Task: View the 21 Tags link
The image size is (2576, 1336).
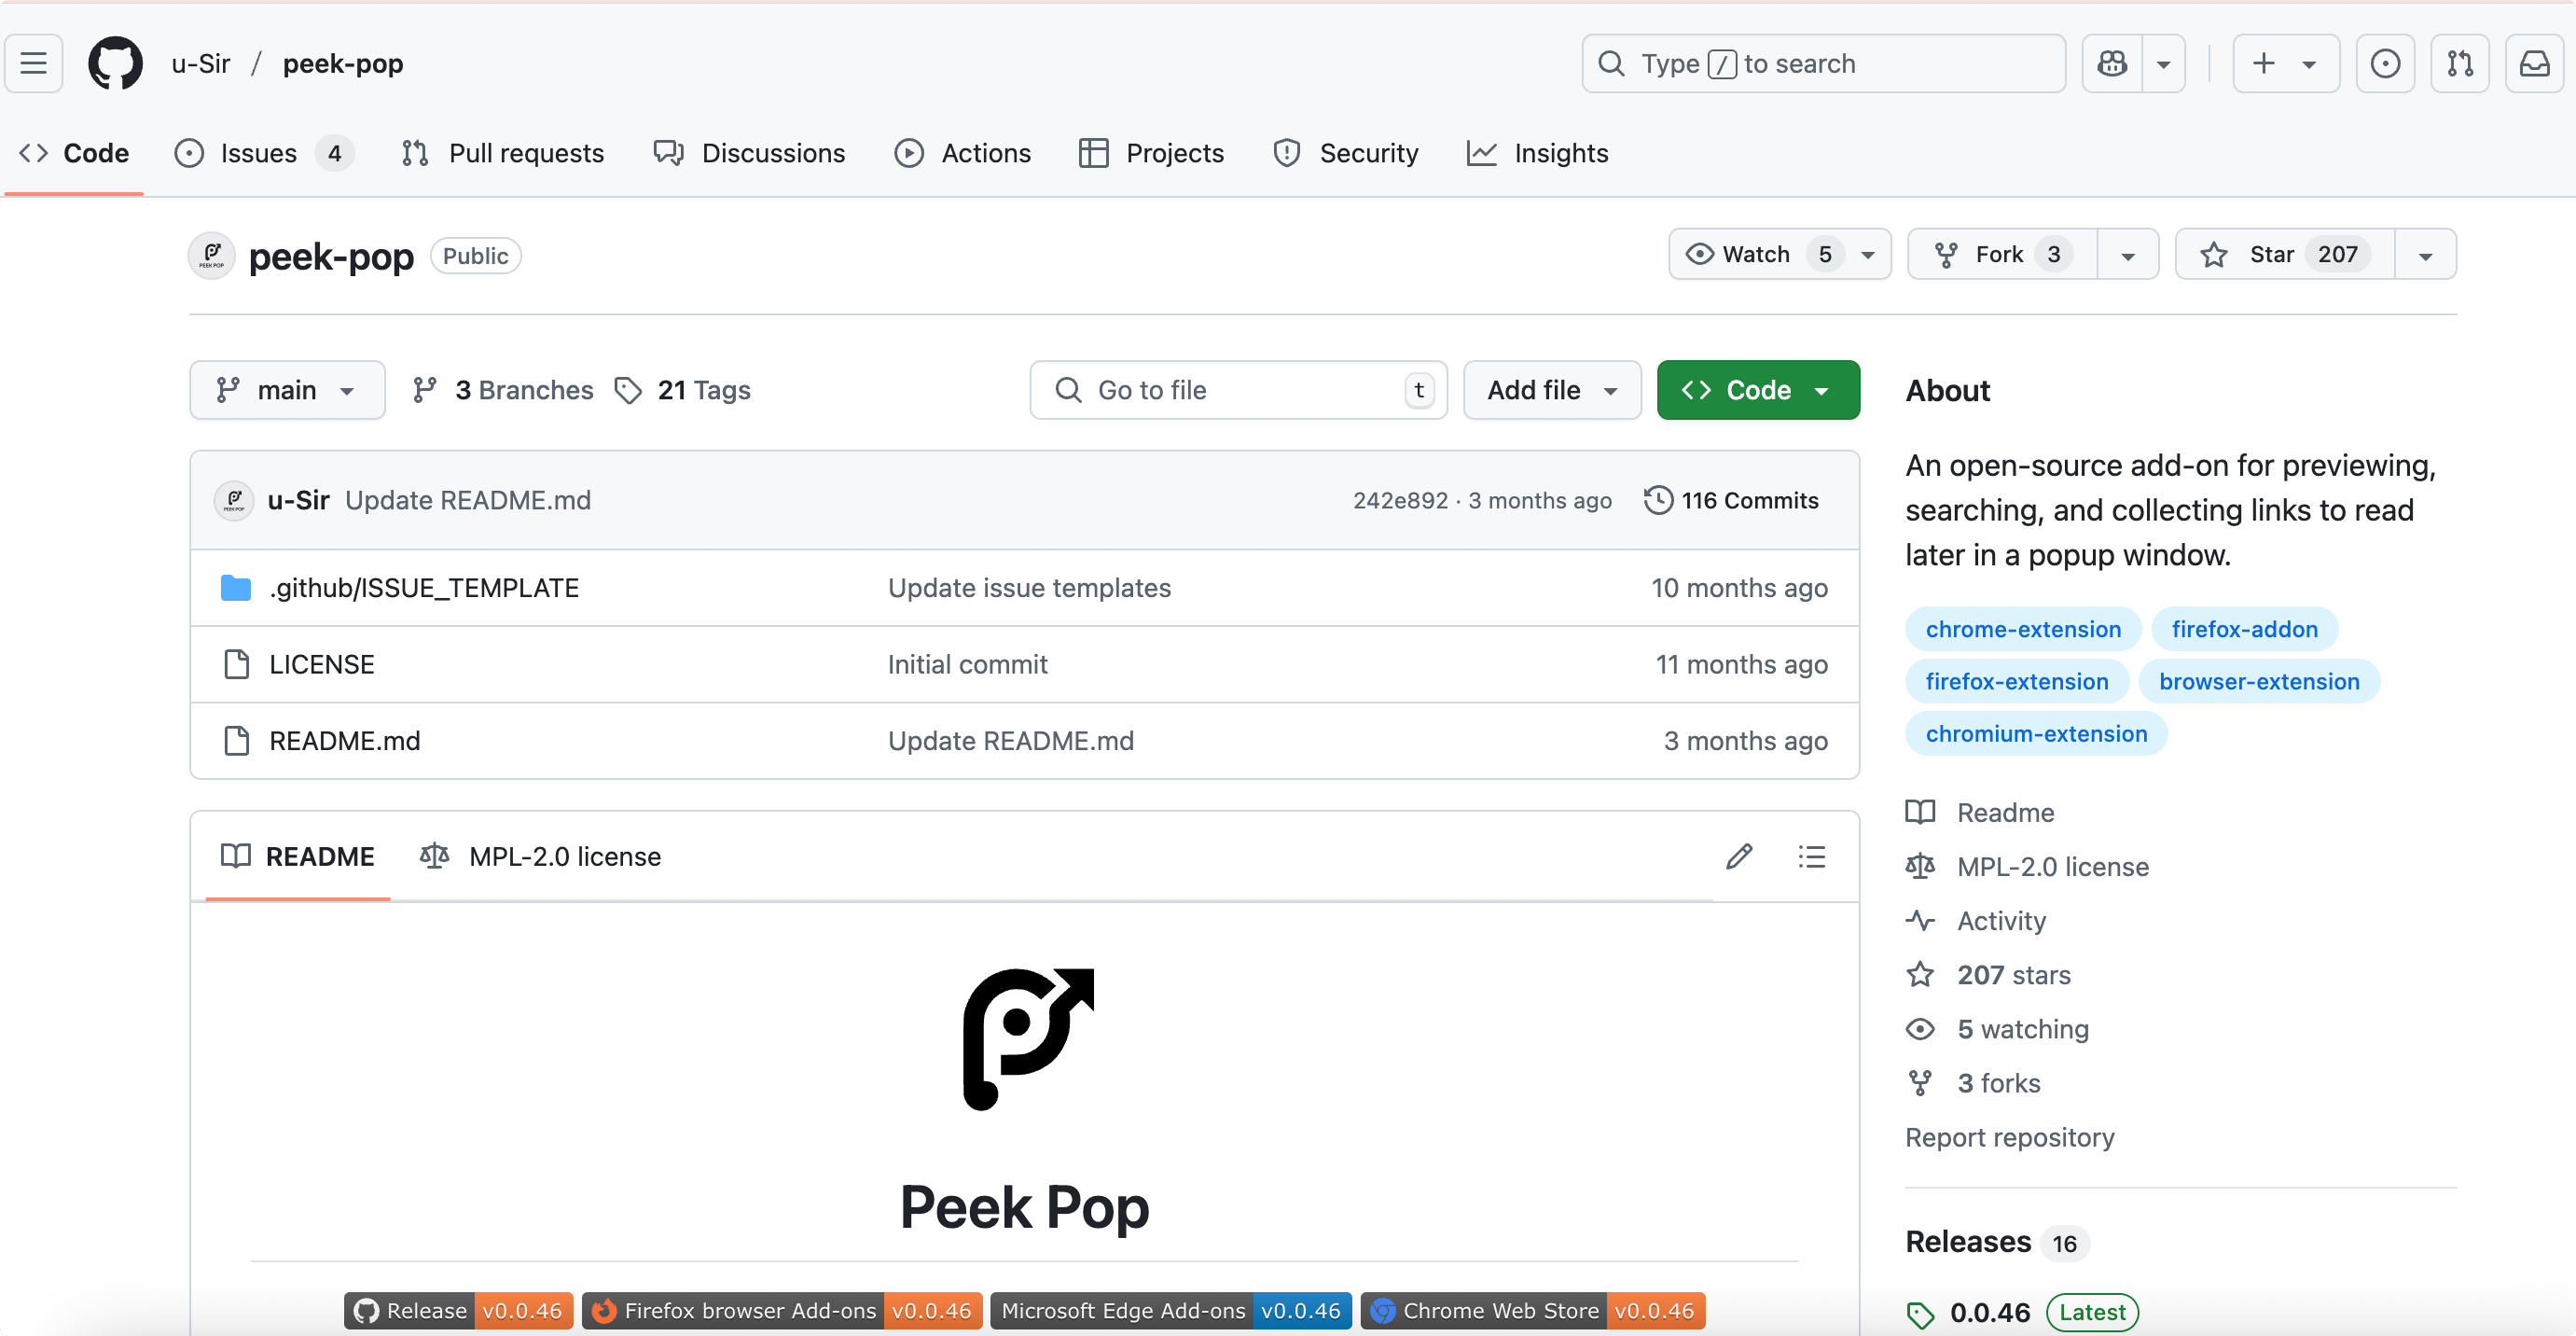Action: [x=683, y=390]
